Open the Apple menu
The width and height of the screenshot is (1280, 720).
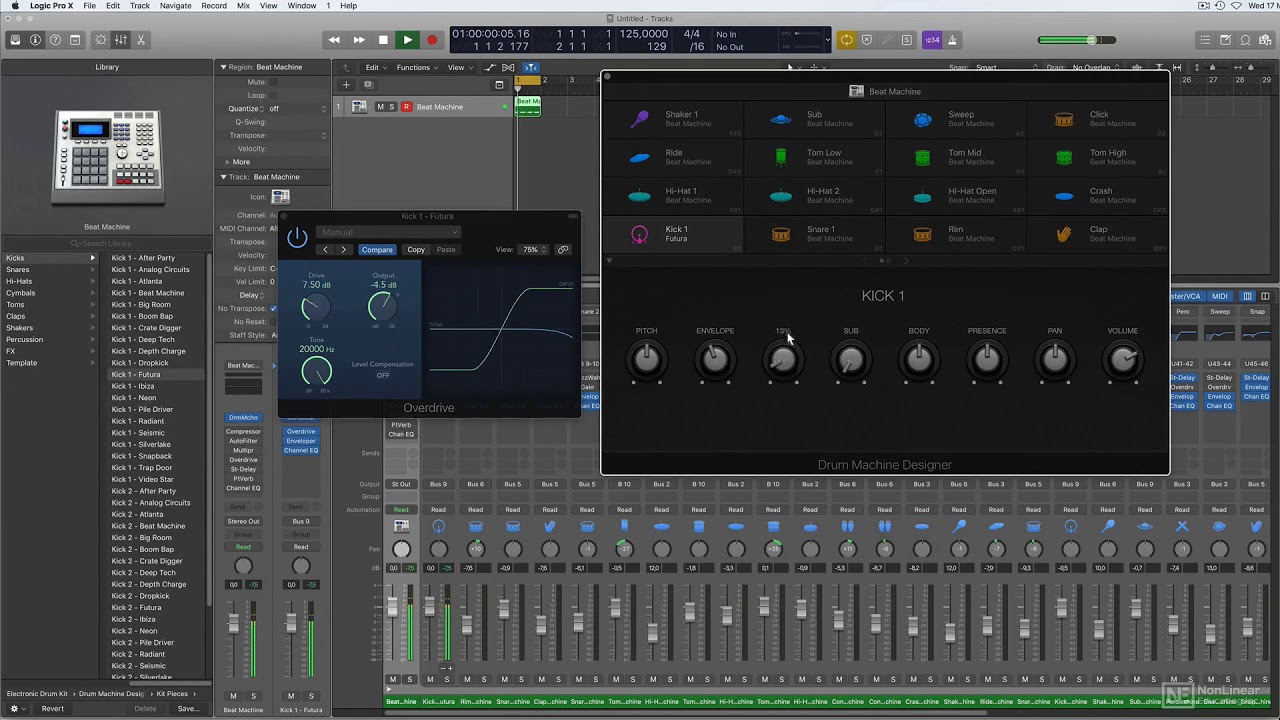[x=14, y=6]
